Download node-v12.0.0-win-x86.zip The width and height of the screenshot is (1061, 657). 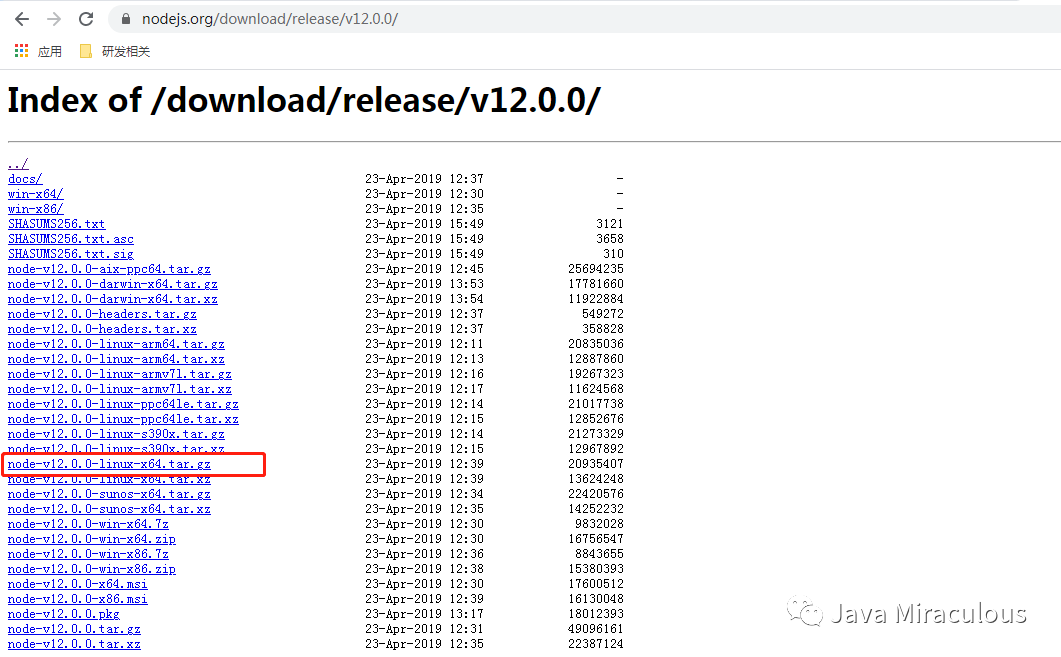[x=91, y=569]
